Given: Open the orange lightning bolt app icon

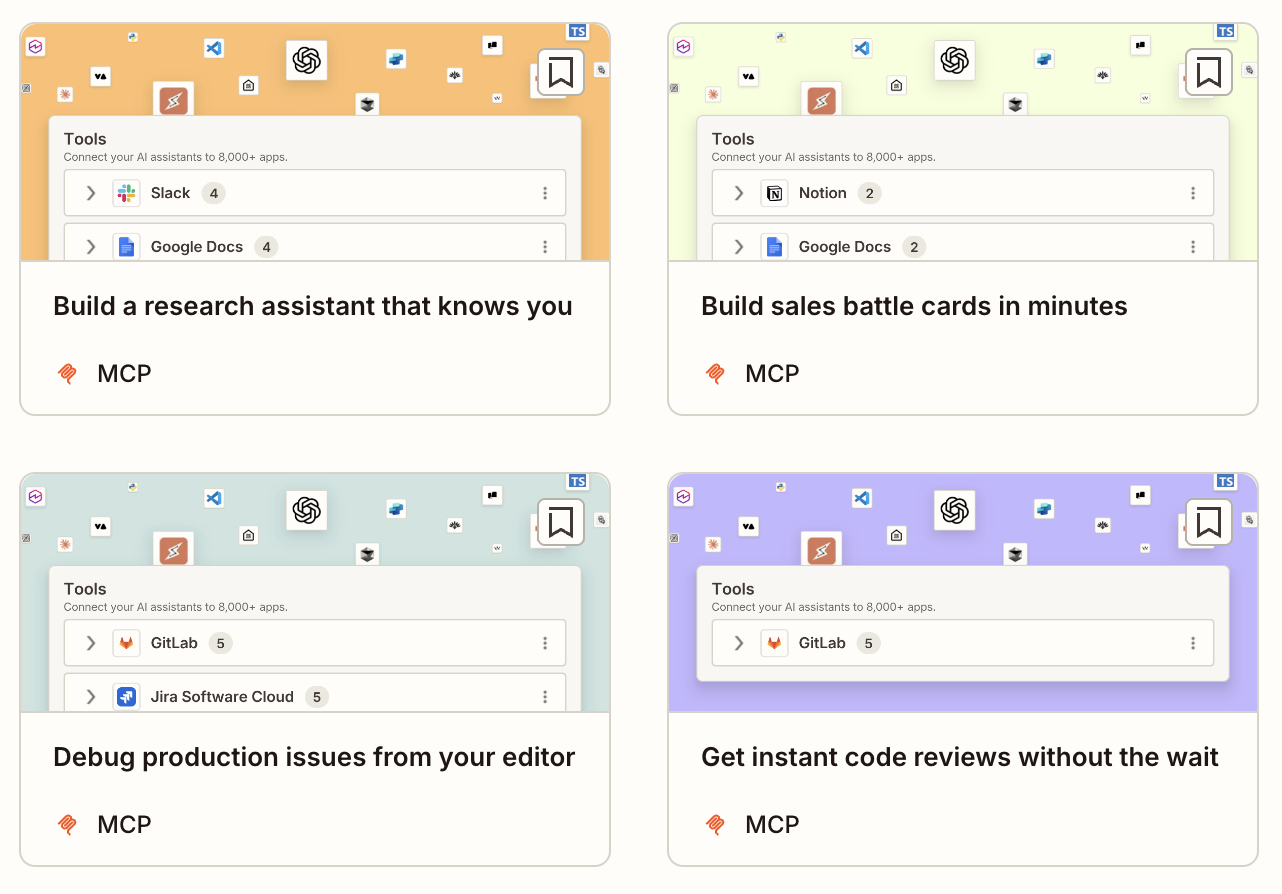Looking at the screenshot, I should (173, 100).
